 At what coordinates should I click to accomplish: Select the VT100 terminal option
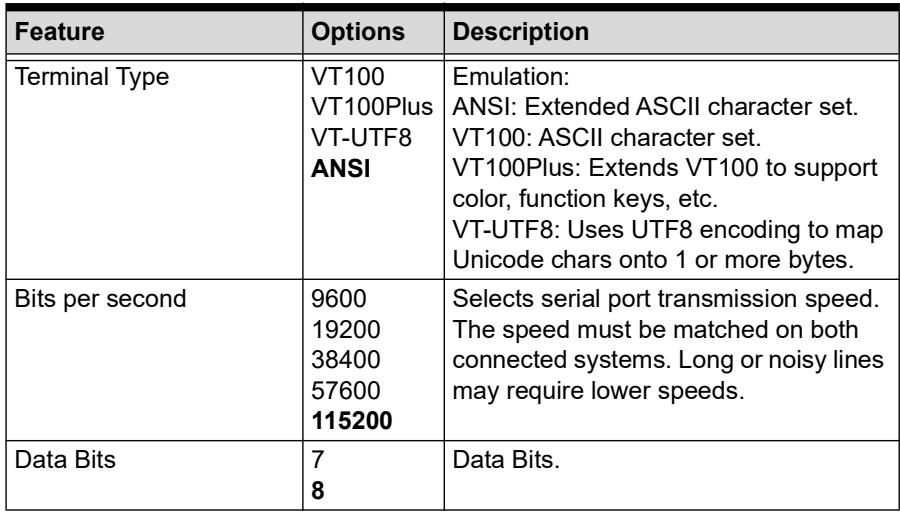(348, 77)
